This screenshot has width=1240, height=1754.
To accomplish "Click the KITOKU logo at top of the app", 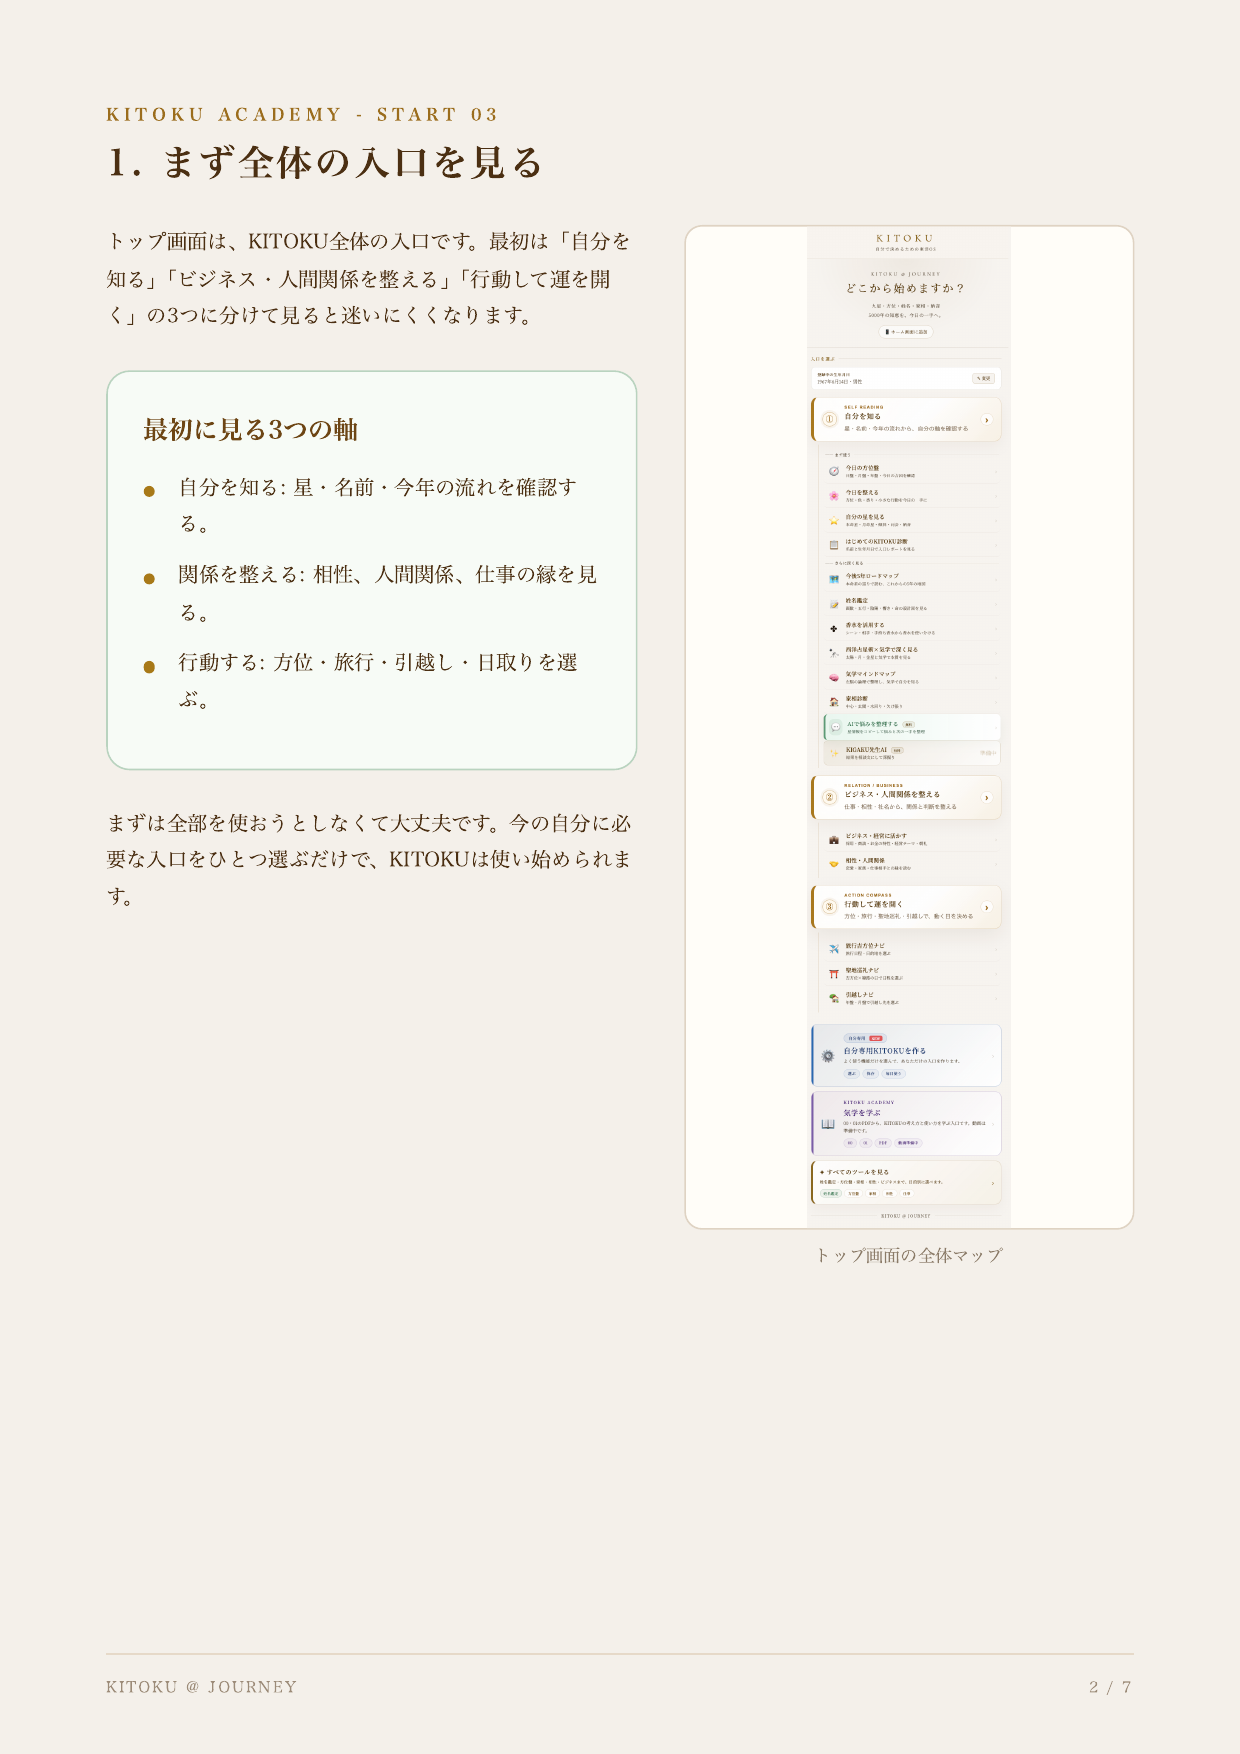I will (905, 239).
